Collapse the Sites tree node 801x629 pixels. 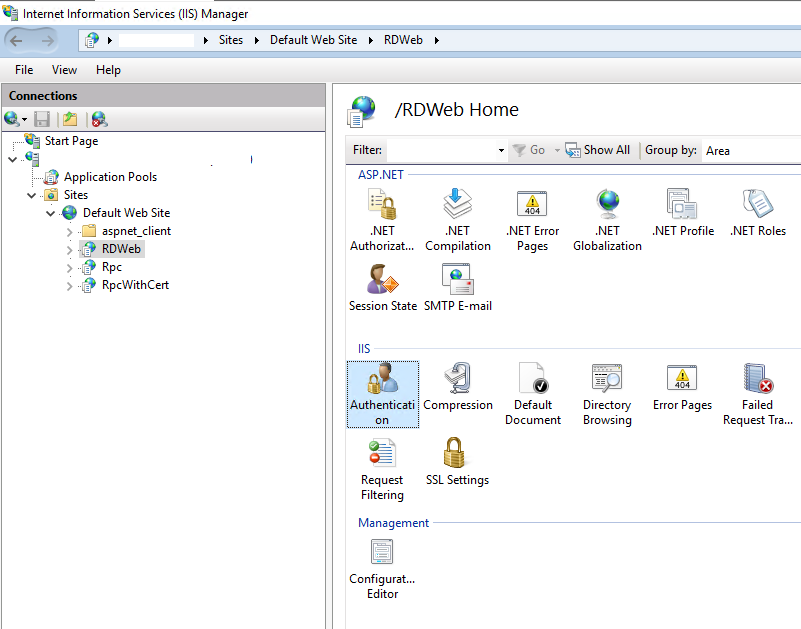pos(32,195)
